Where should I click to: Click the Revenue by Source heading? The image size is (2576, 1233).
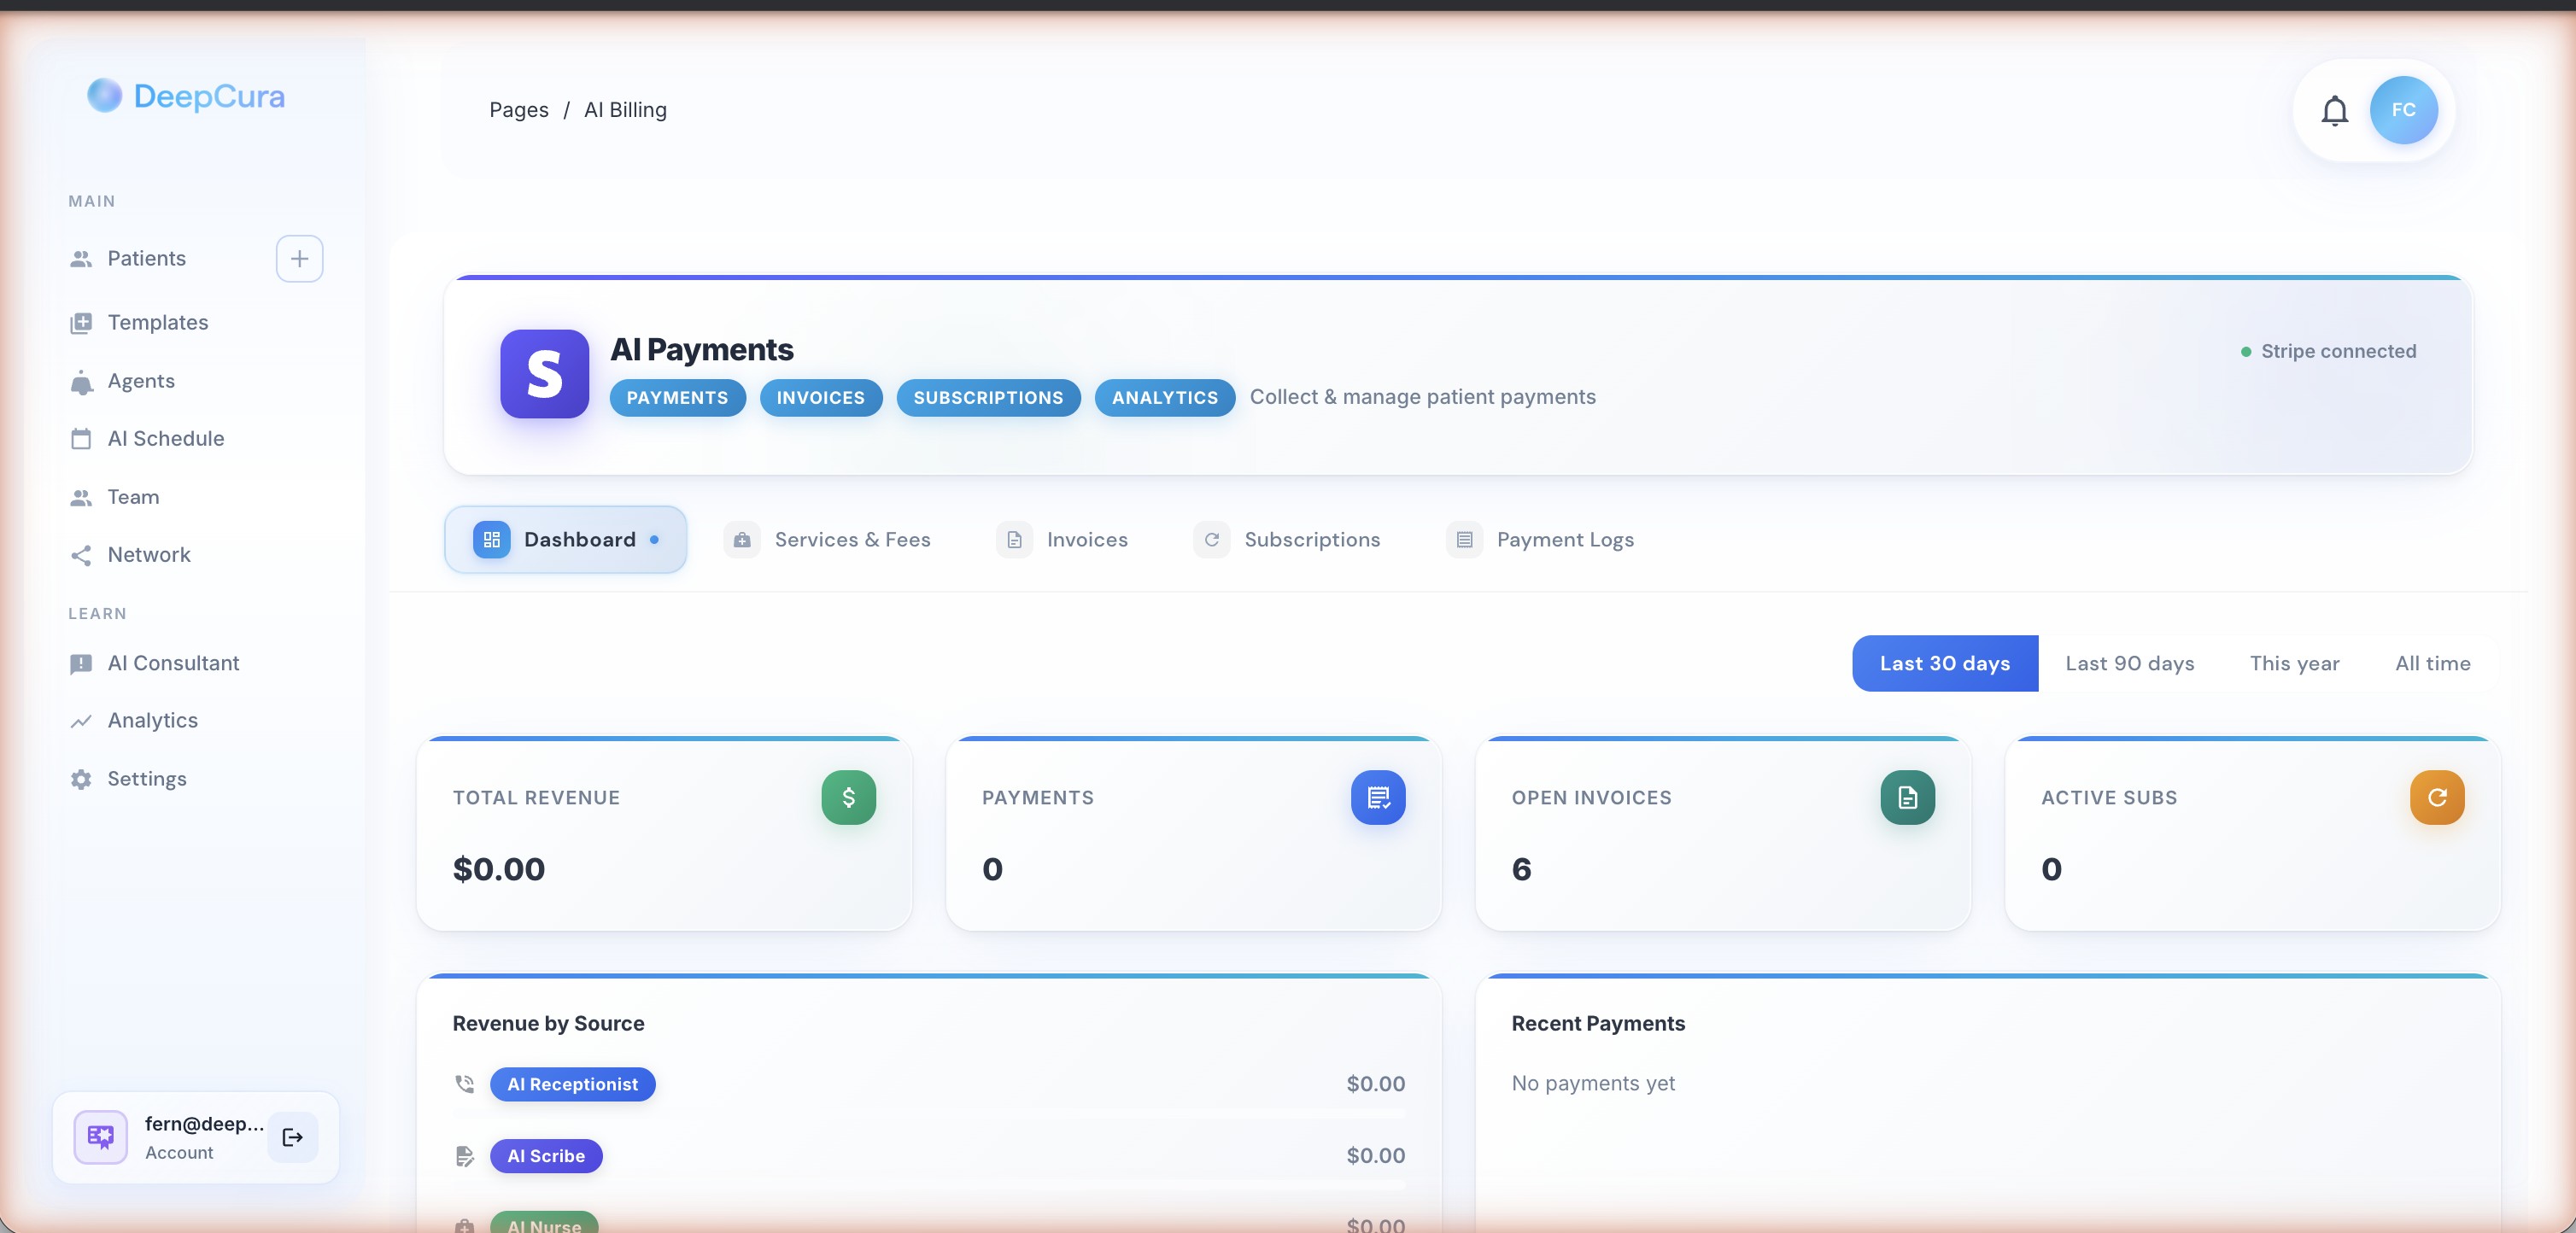pos(548,1024)
